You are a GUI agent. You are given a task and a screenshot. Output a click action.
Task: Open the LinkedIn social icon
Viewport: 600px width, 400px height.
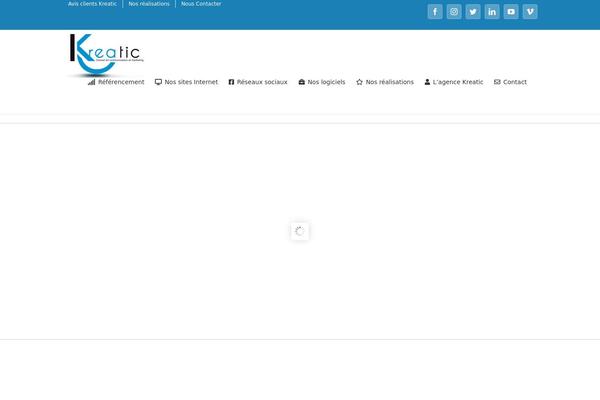click(492, 11)
